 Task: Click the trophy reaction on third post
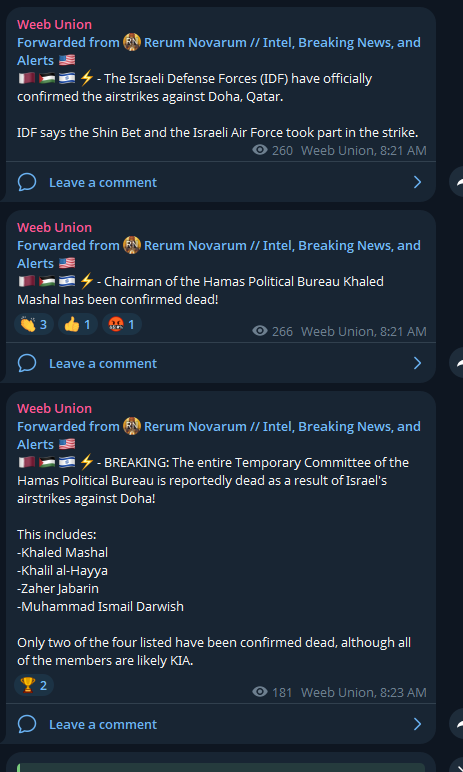(33, 685)
